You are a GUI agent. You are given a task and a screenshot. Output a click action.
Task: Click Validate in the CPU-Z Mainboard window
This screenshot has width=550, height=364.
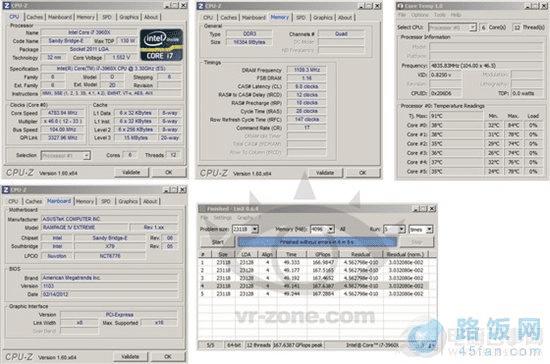click(x=130, y=357)
